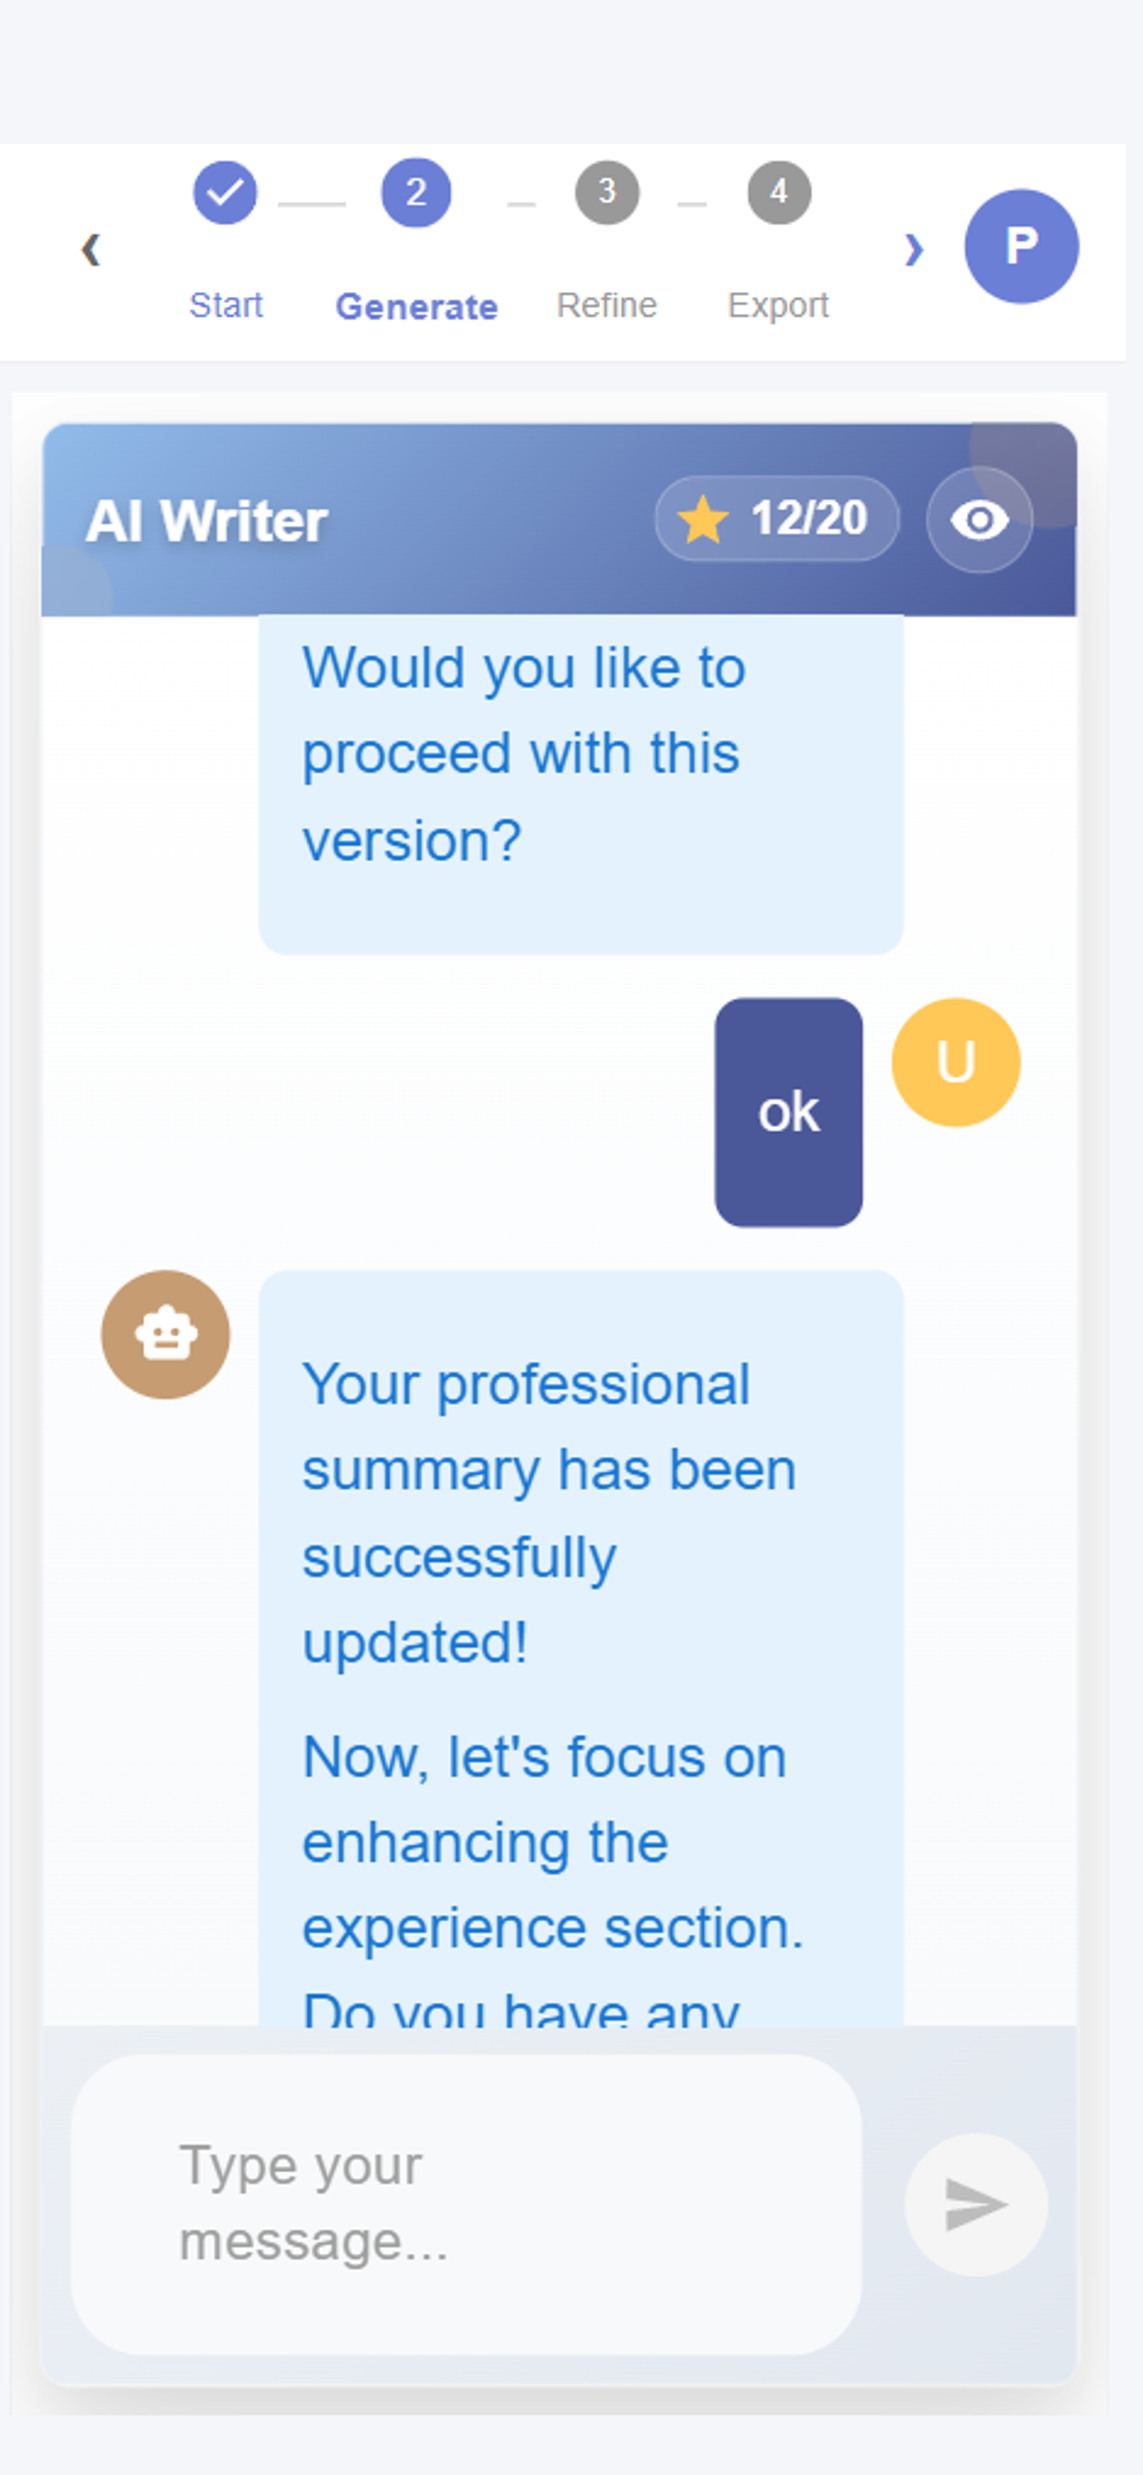Click the 'ok' user message bubble
Screen dimensions: 1143x2475
click(x=788, y=1112)
